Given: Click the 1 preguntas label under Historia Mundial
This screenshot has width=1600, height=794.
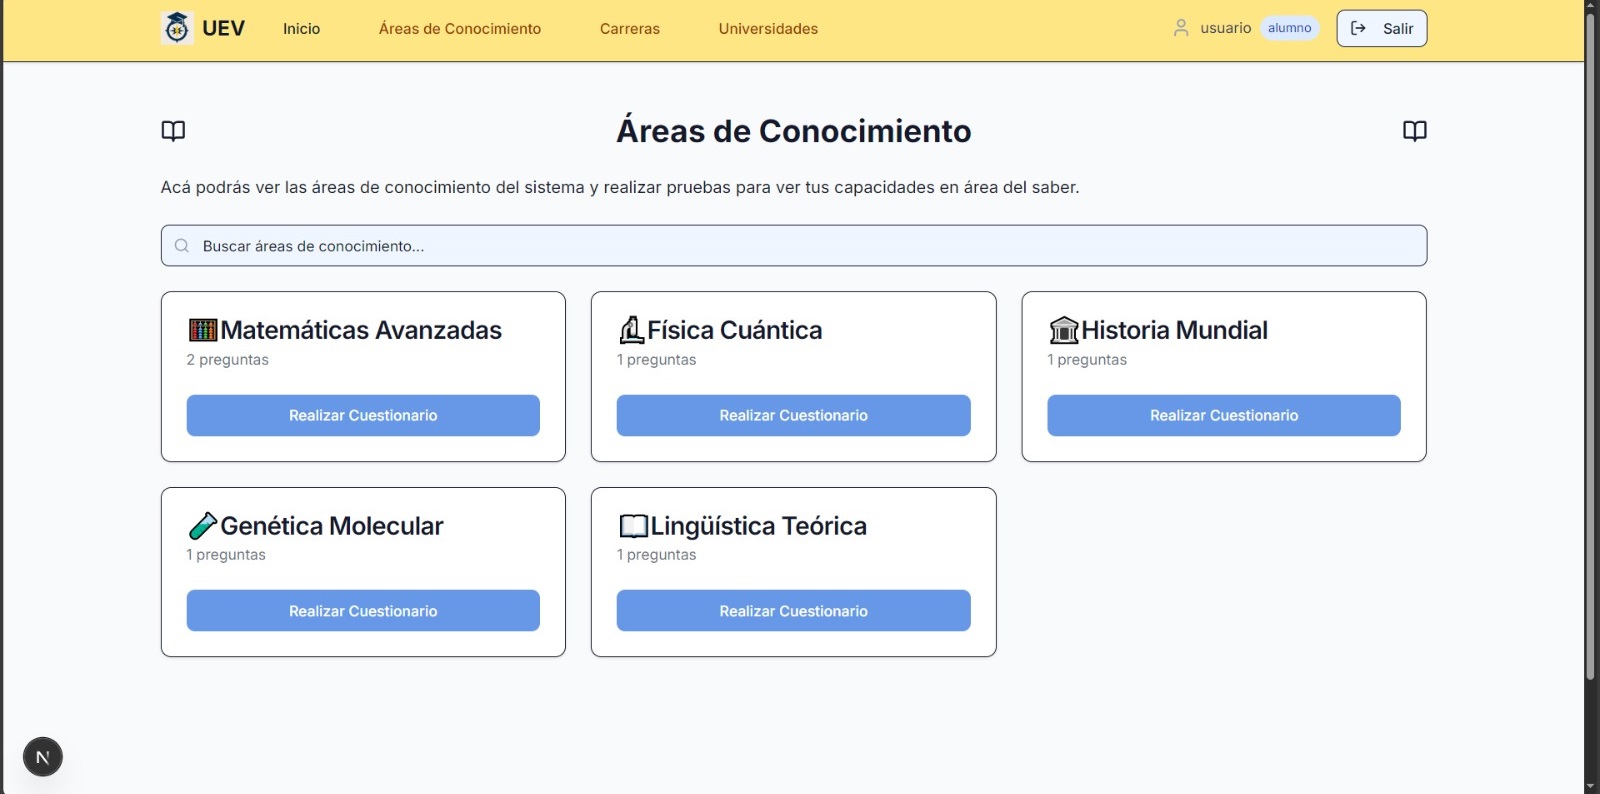Looking at the screenshot, I should (1087, 360).
